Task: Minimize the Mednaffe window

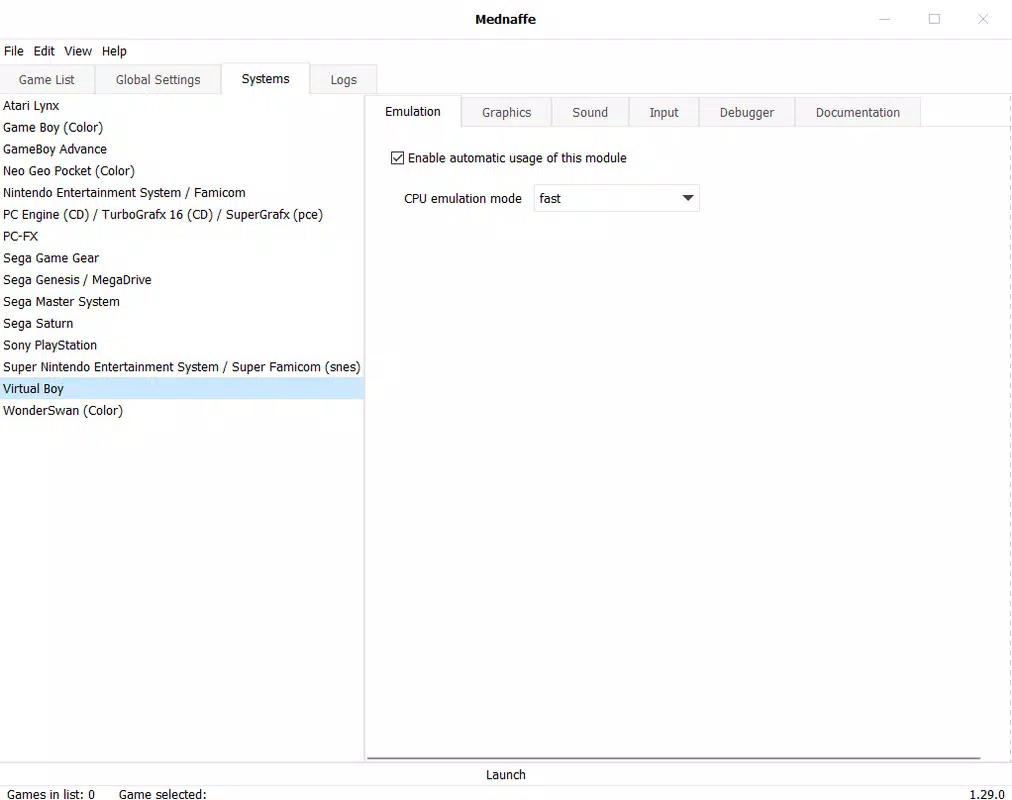Action: coord(885,19)
